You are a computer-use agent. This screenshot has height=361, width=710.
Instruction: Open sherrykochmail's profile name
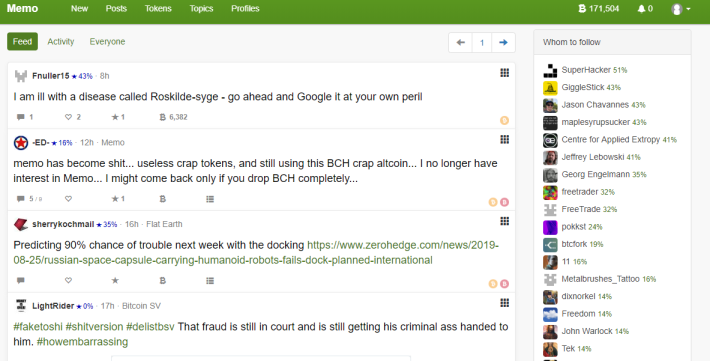(63, 224)
